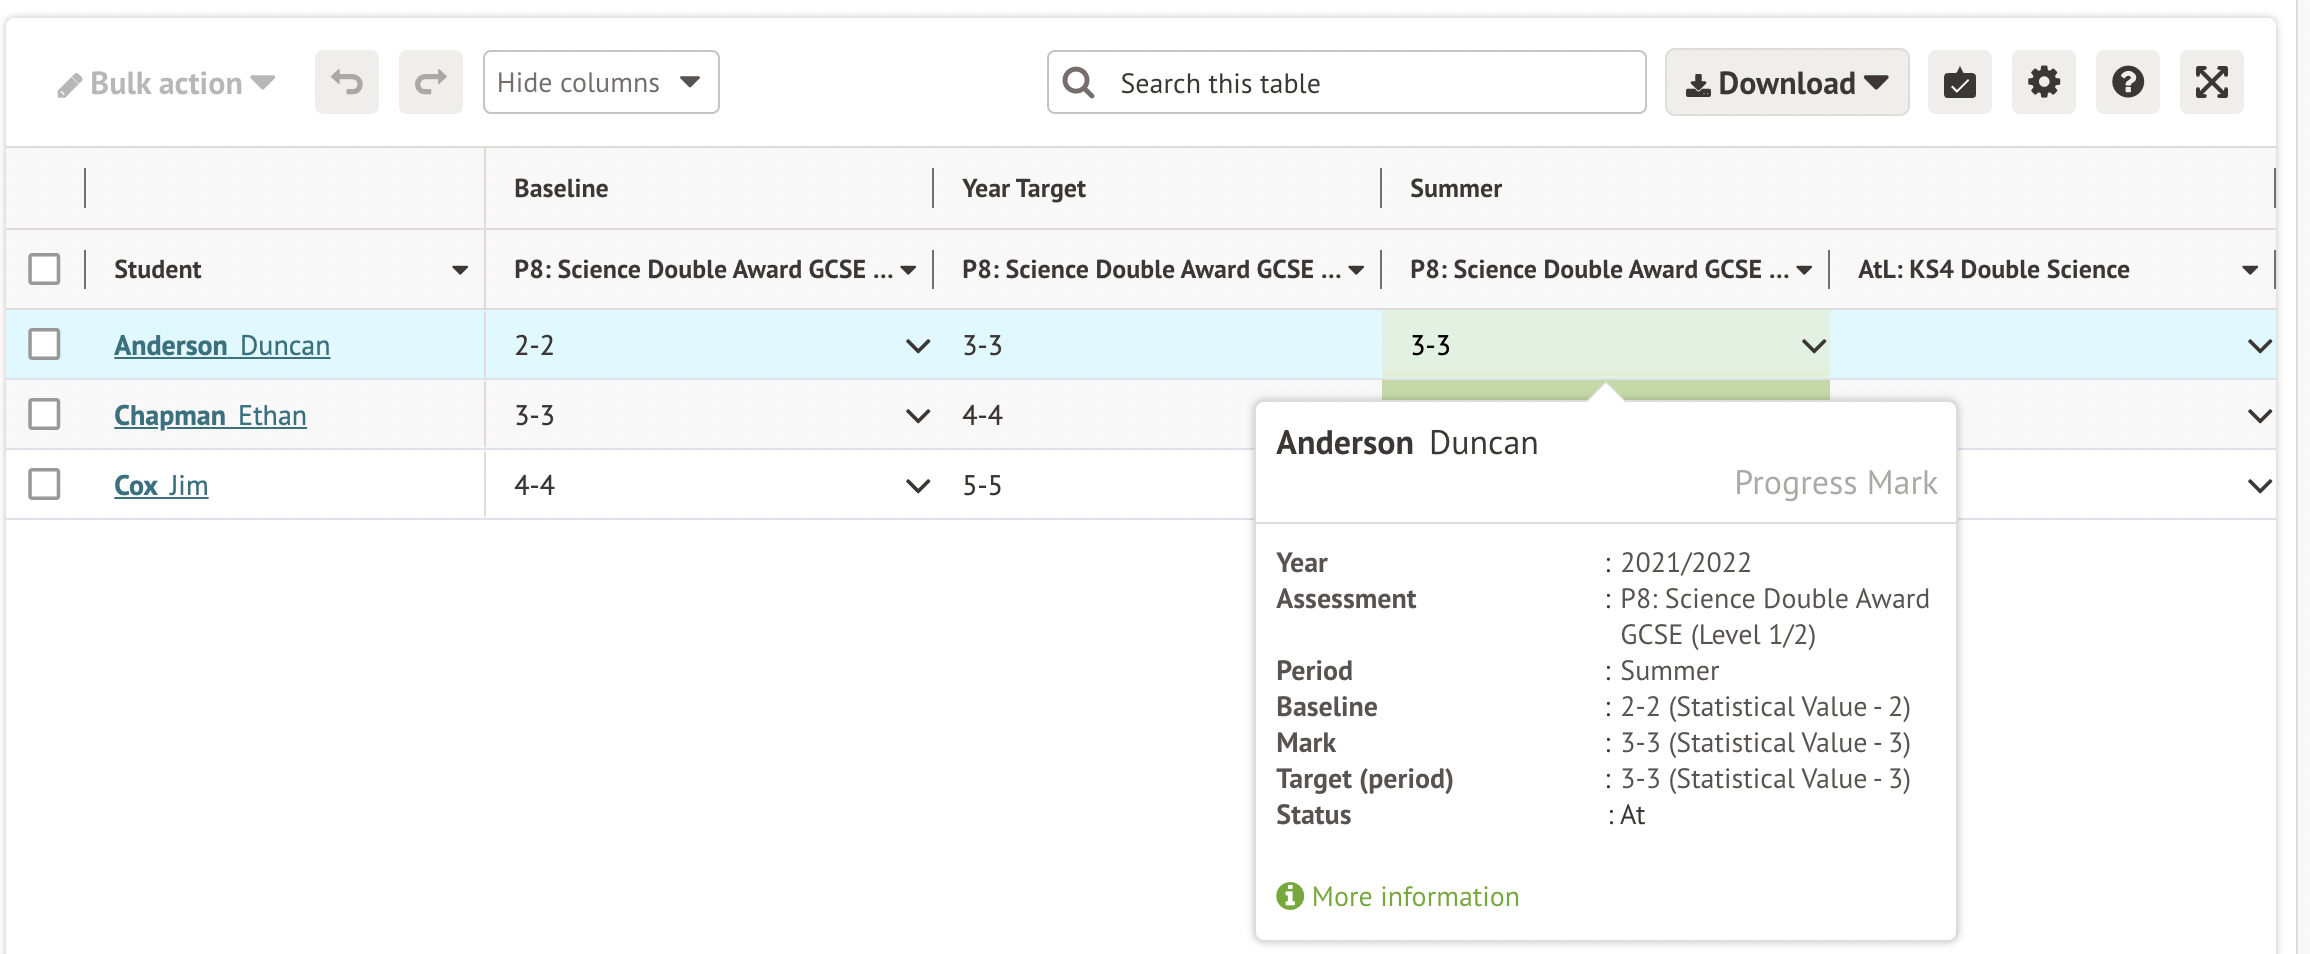2310x954 pixels.
Task: Open table settings gear icon
Action: click(2043, 82)
